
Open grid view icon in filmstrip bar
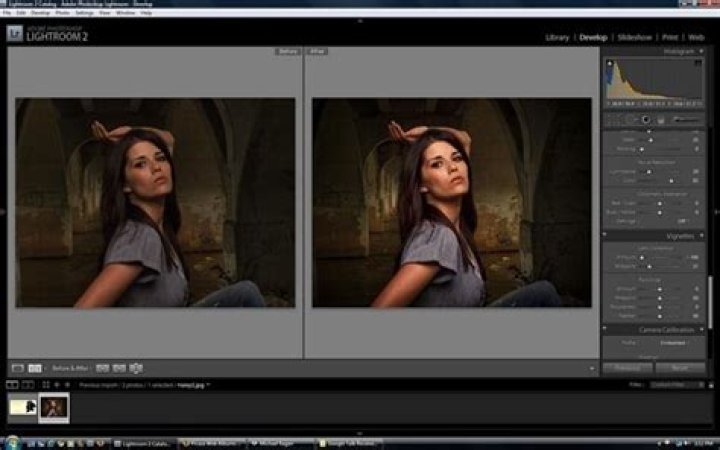pyautogui.click(x=45, y=385)
